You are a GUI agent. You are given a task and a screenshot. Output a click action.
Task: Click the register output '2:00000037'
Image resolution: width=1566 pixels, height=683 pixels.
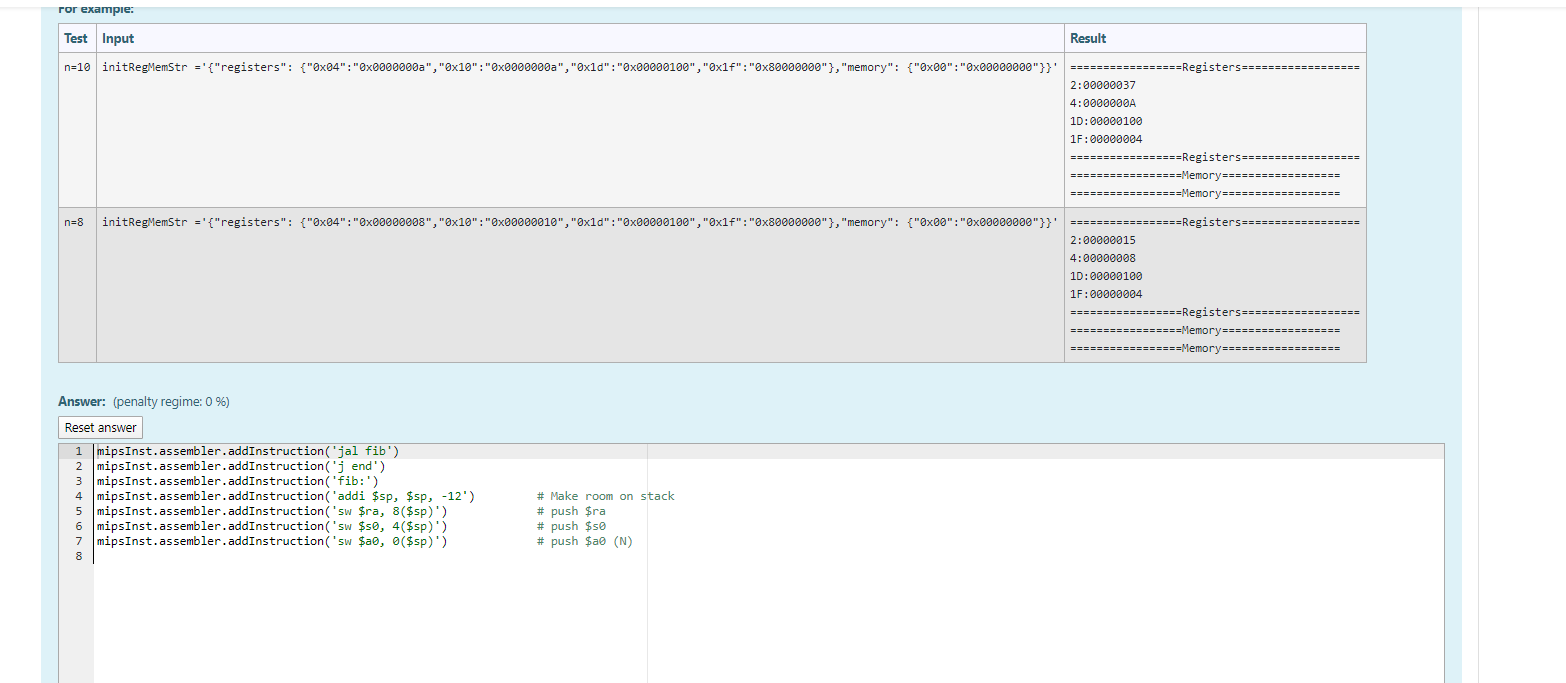[1100, 85]
